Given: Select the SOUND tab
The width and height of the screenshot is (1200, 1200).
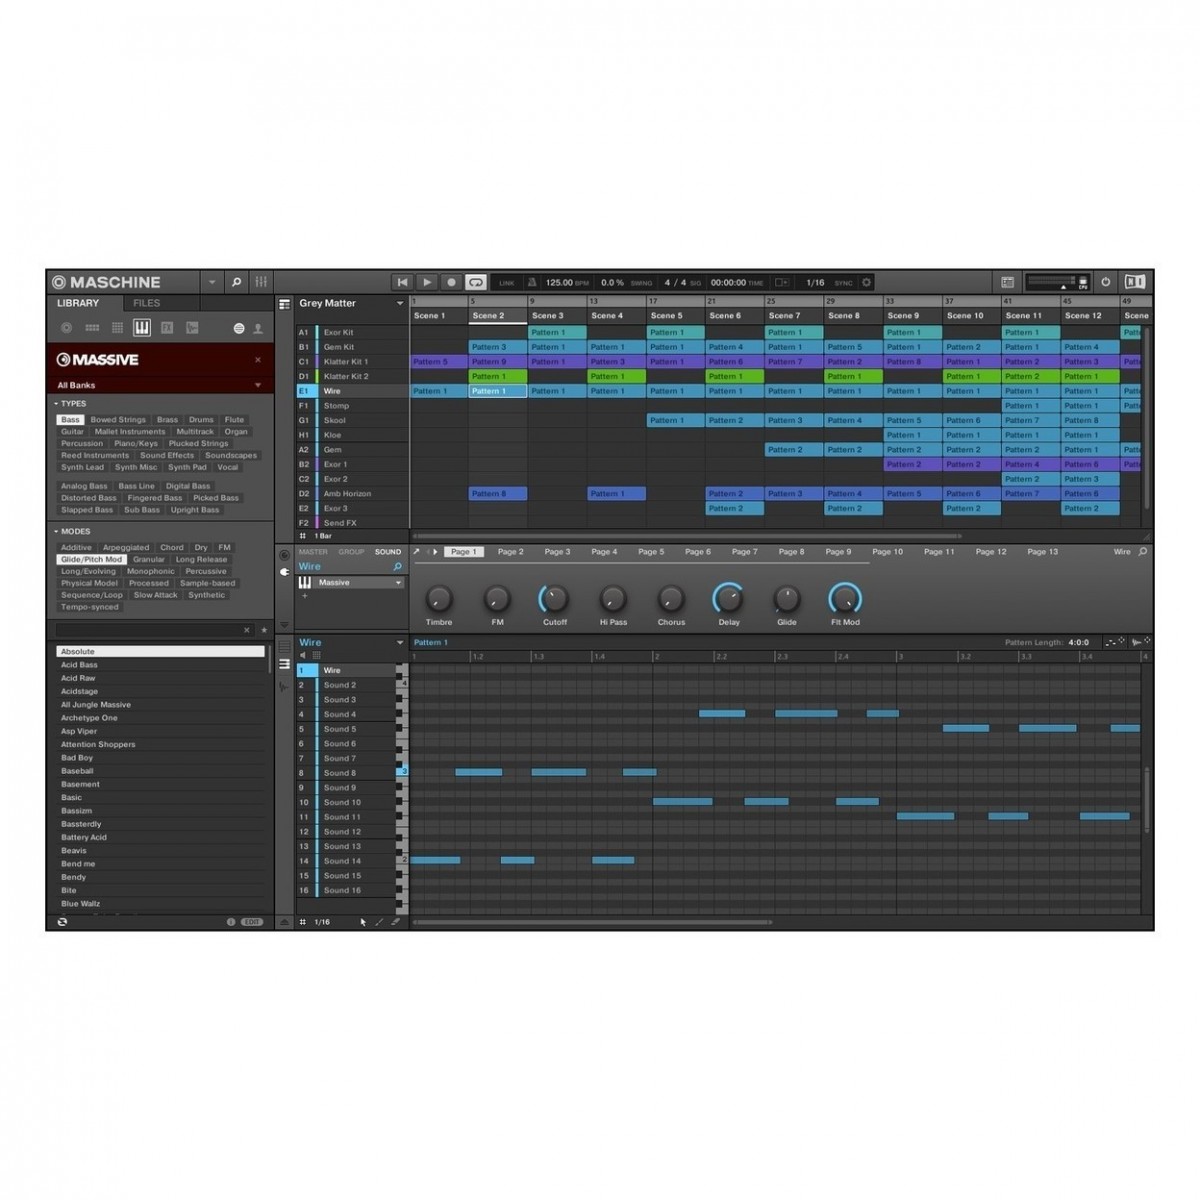Looking at the screenshot, I should [388, 552].
